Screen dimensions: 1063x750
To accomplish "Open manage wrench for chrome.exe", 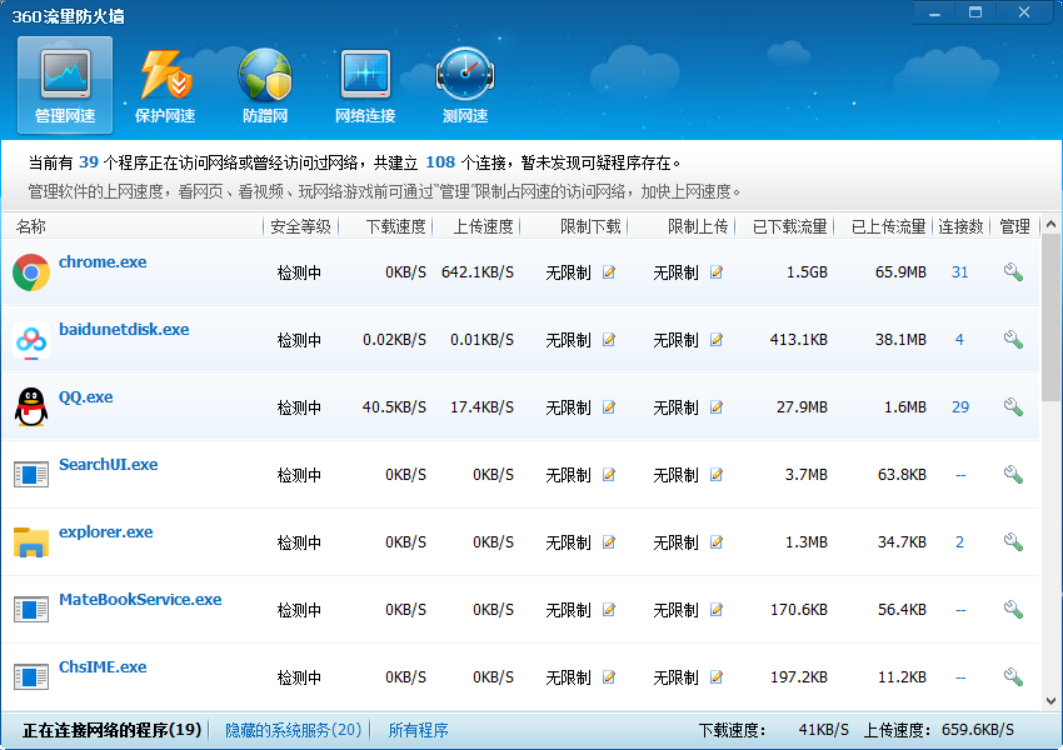I will coord(1014,272).
